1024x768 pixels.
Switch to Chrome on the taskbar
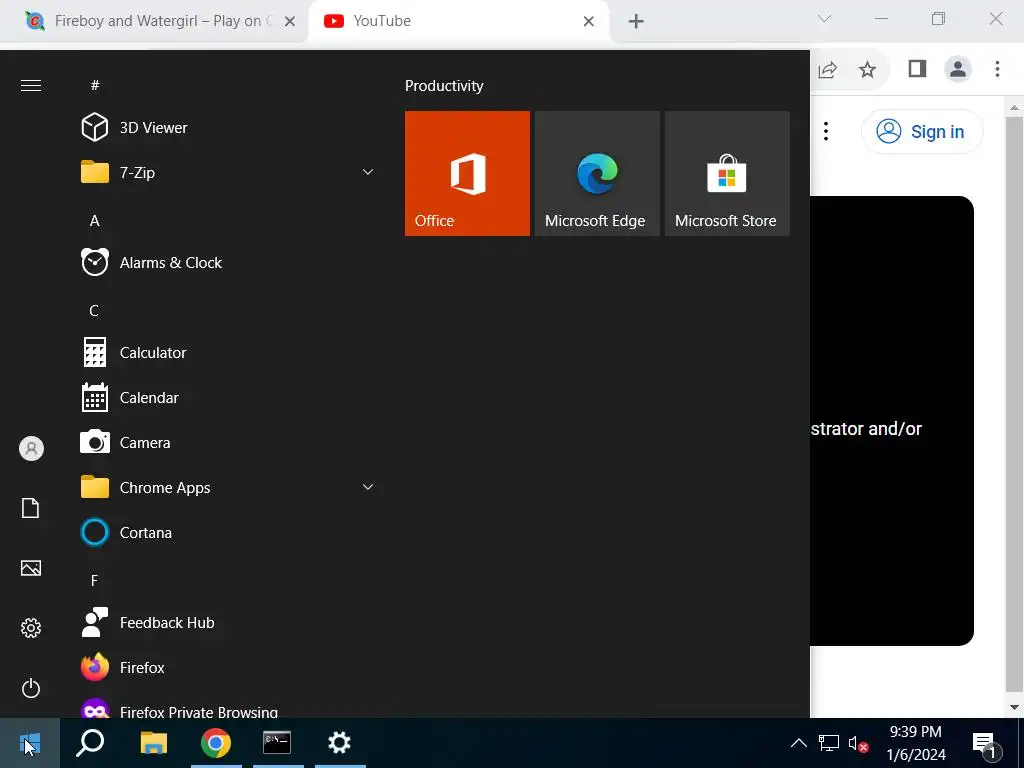point(216,743)
